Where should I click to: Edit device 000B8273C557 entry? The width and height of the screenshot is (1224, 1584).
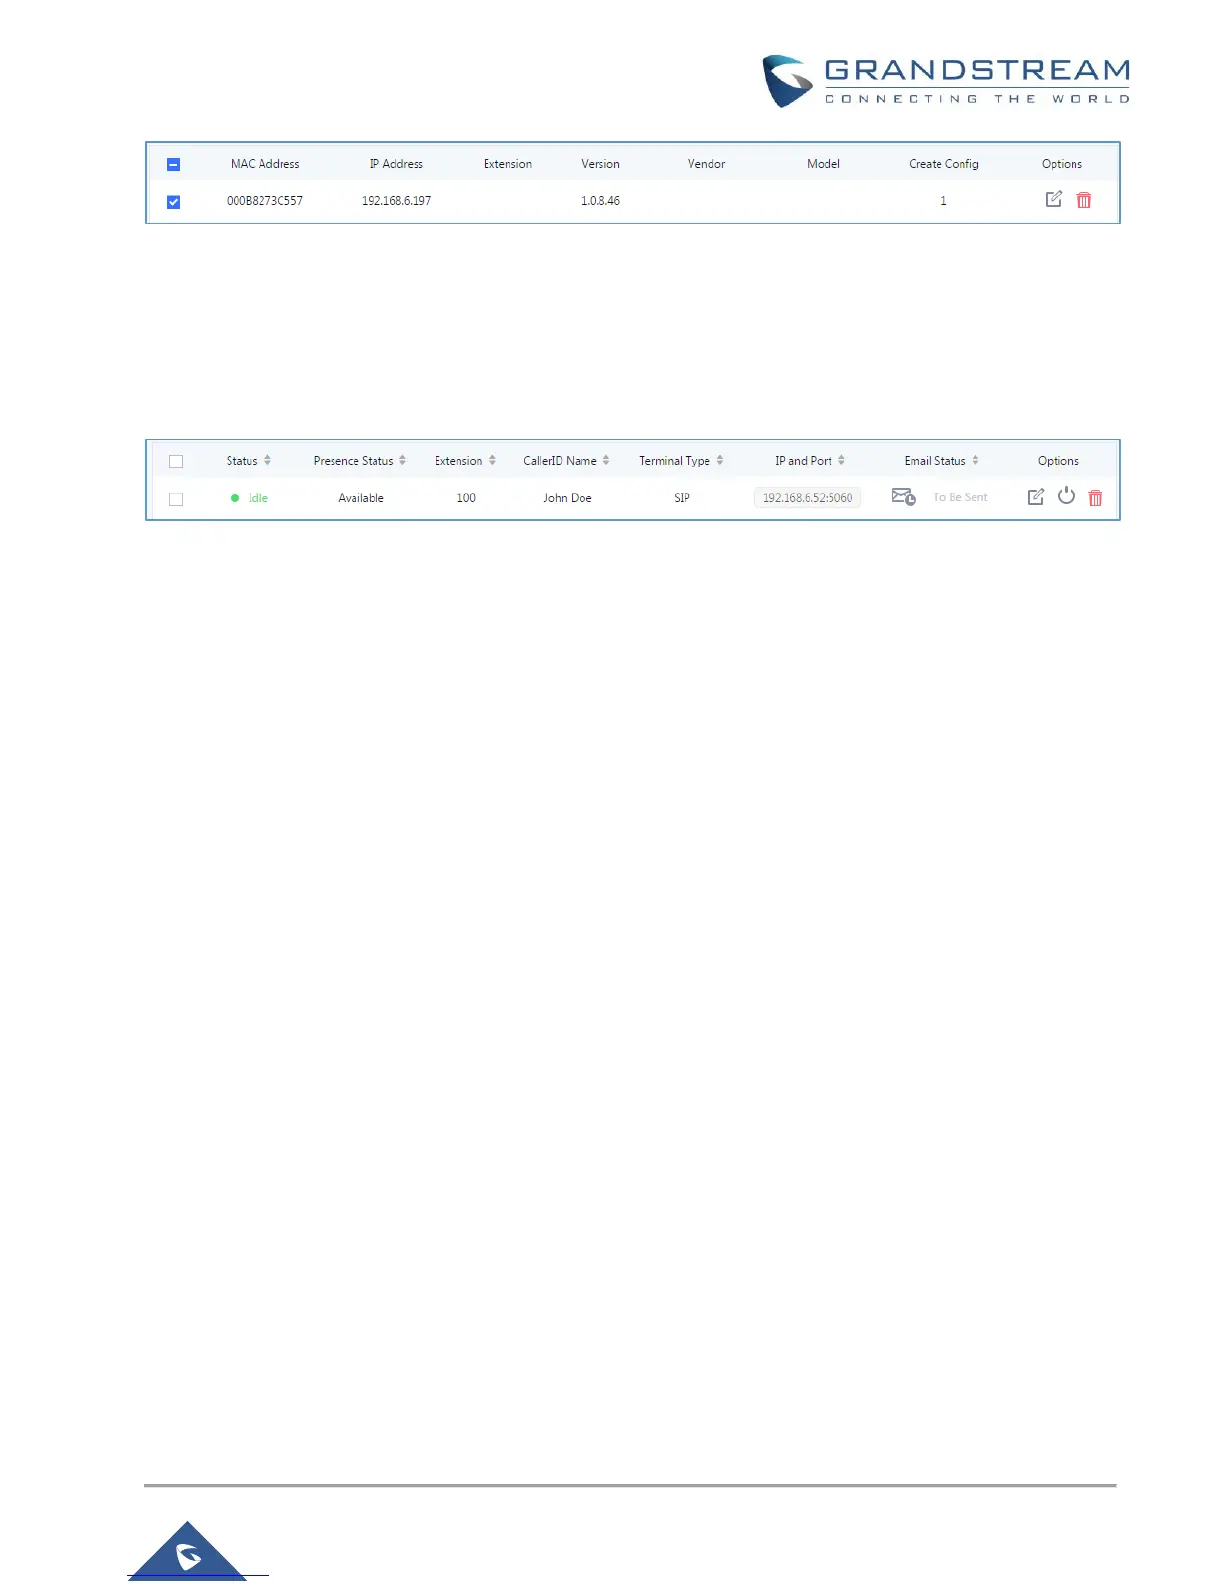click(x=1053, y=199)
